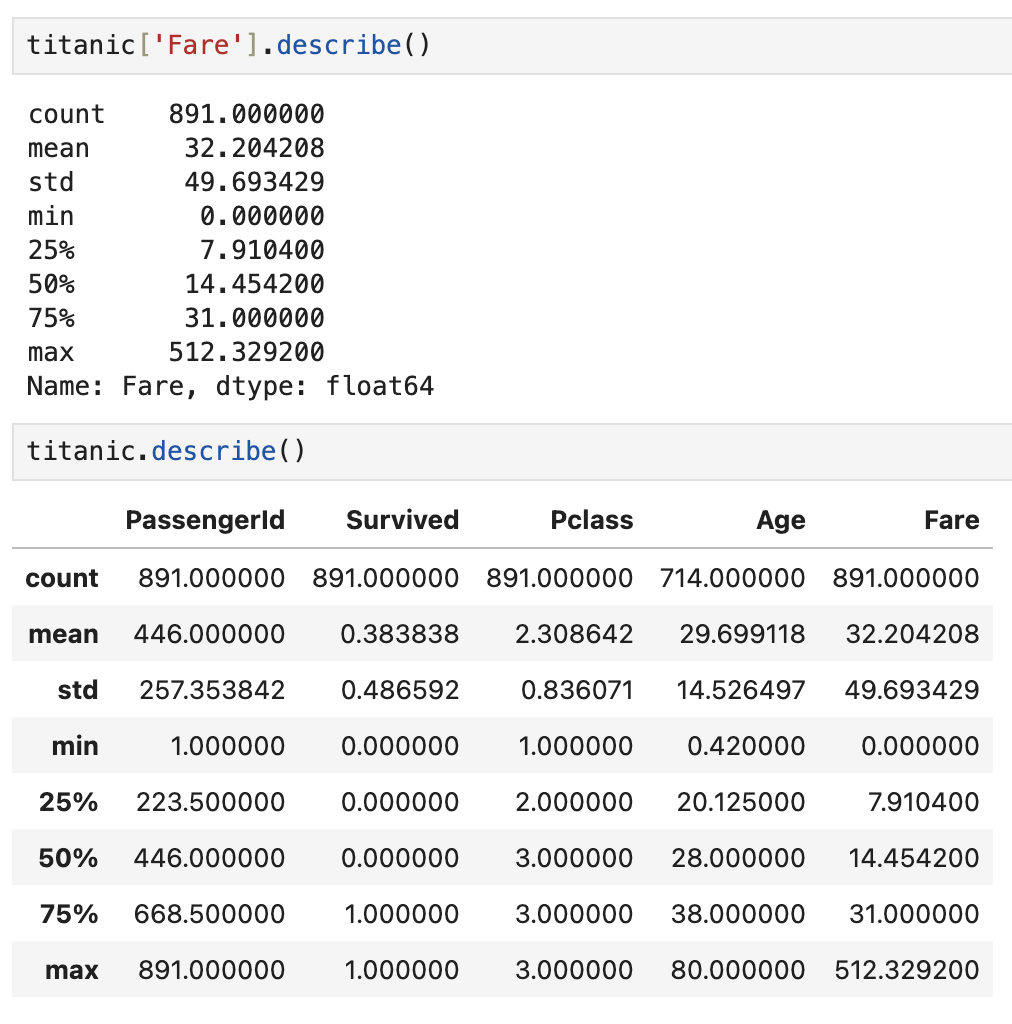Viewport: 1012px width, 1024px height.
Task: Click the max row label in table
Action: tap(72, 970)
